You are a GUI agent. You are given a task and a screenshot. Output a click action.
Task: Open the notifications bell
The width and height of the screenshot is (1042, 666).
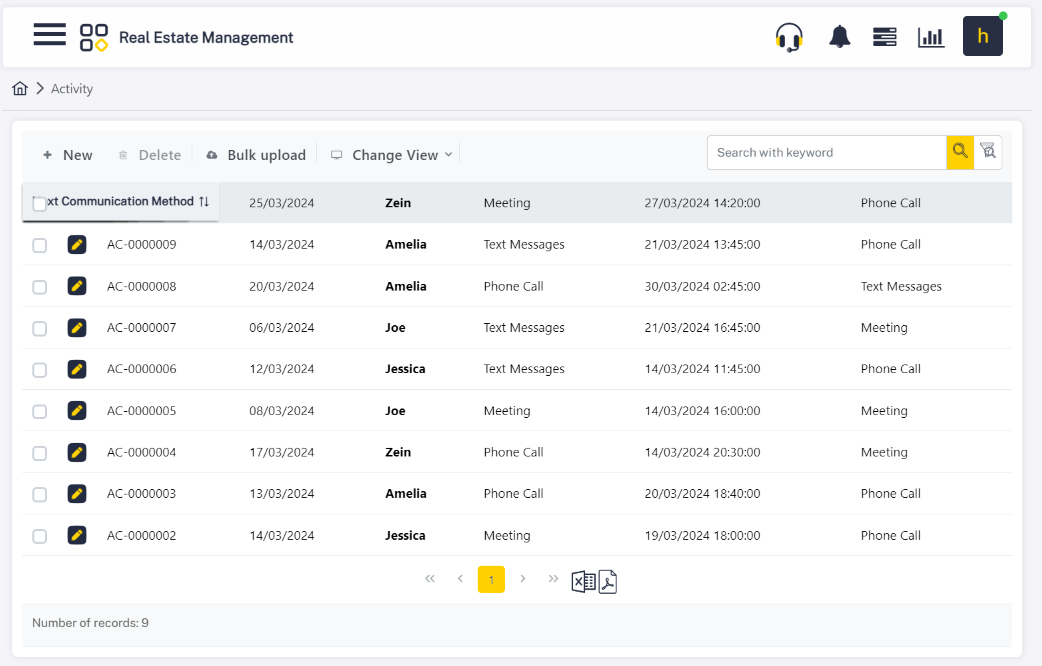[x=839, y=37]
